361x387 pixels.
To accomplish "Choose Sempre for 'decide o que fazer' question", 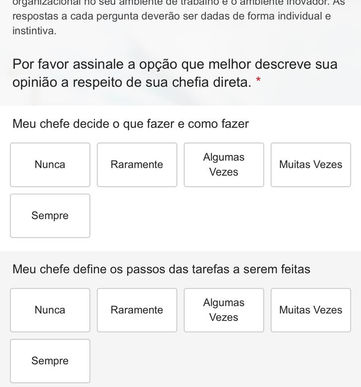I will 50,216.
